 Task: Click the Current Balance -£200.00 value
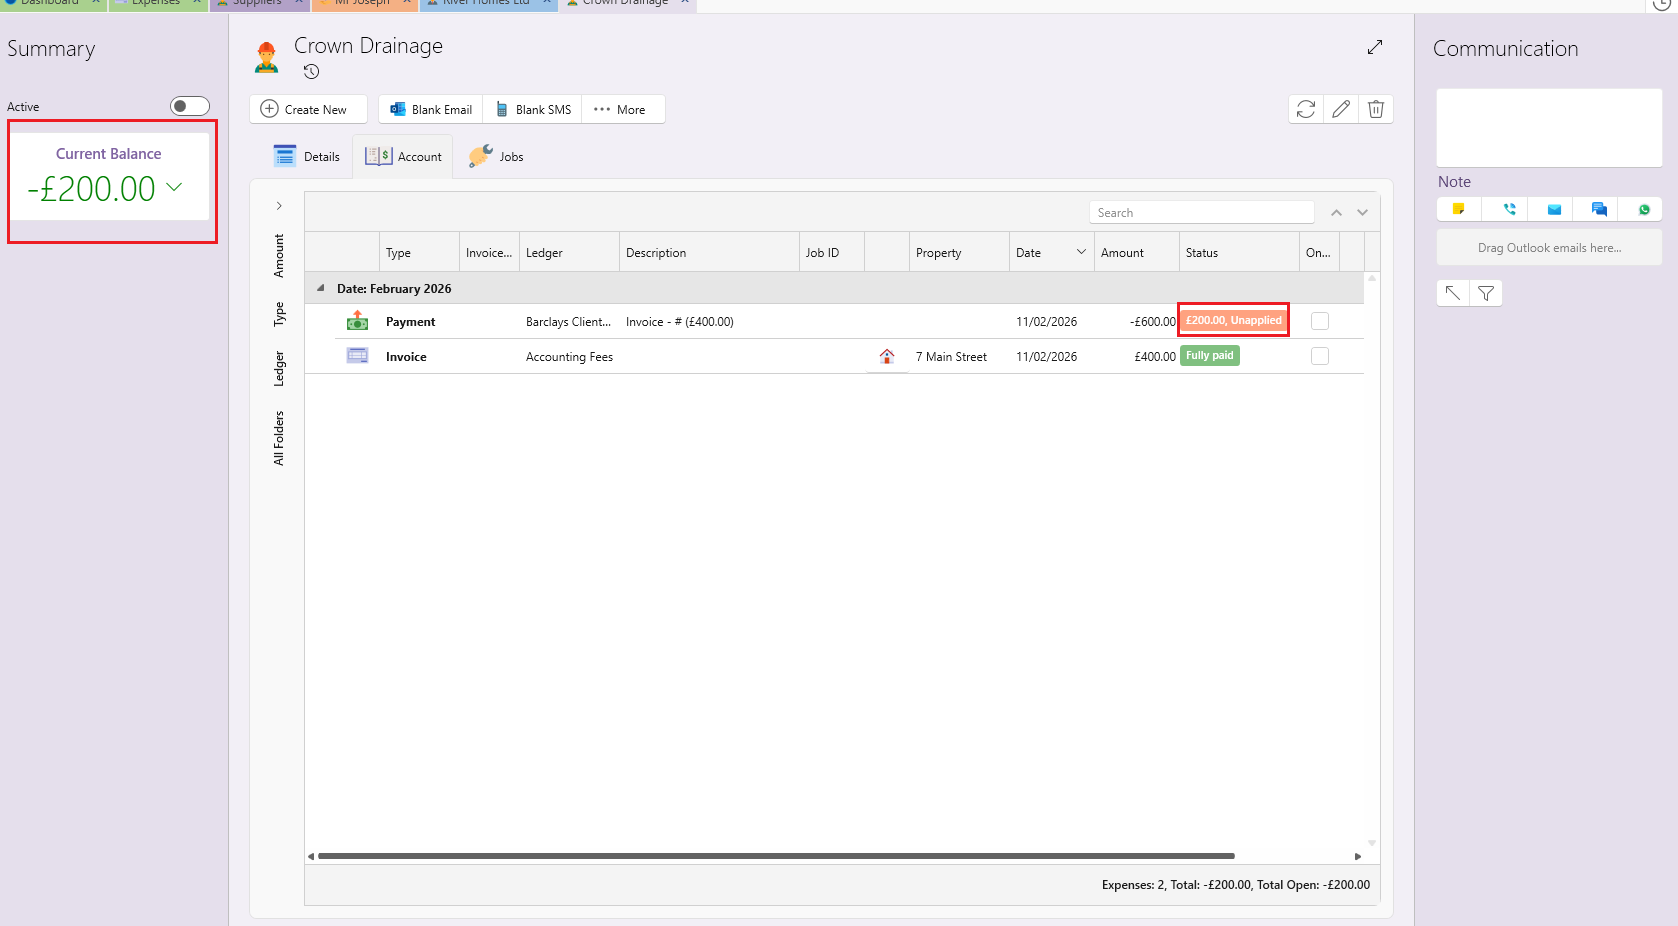pos(92,188)
